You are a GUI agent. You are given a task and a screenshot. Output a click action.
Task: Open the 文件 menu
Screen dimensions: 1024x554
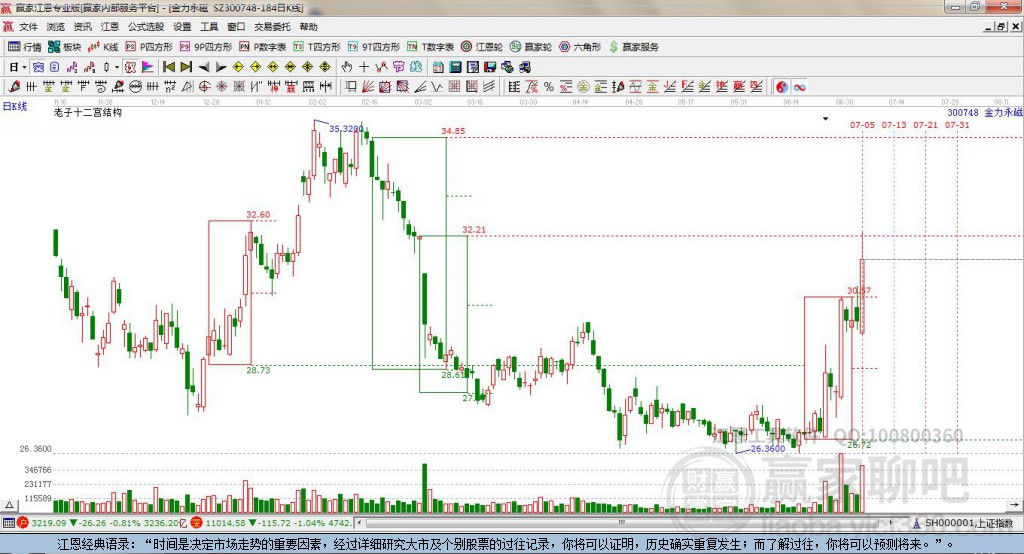pos(28,27)
